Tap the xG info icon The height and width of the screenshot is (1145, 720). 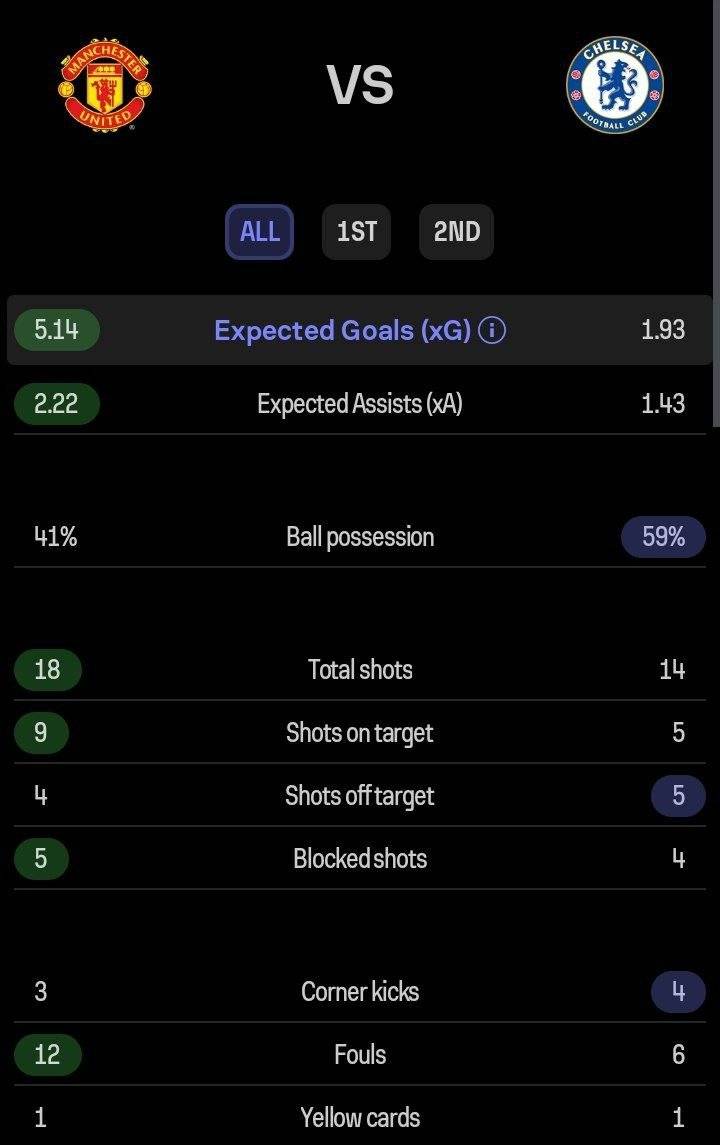click(x=491, y=331)
